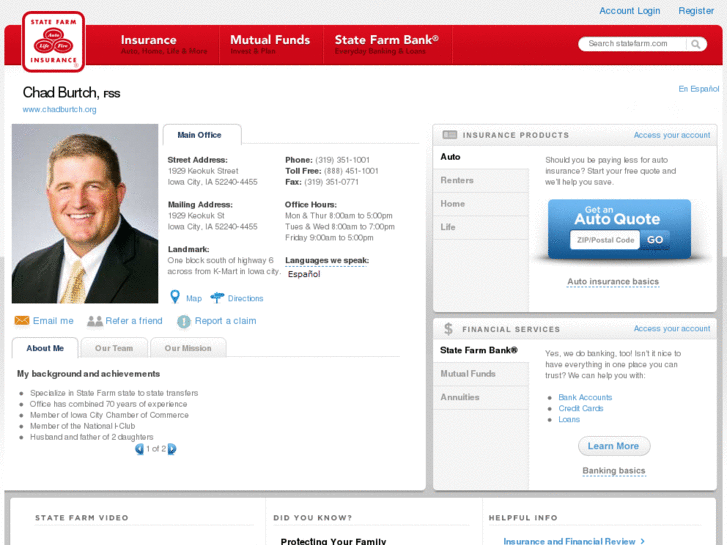Select the Renters insurance product tab
This screenshot has height=545, width=727.
(x=481, y=180)
